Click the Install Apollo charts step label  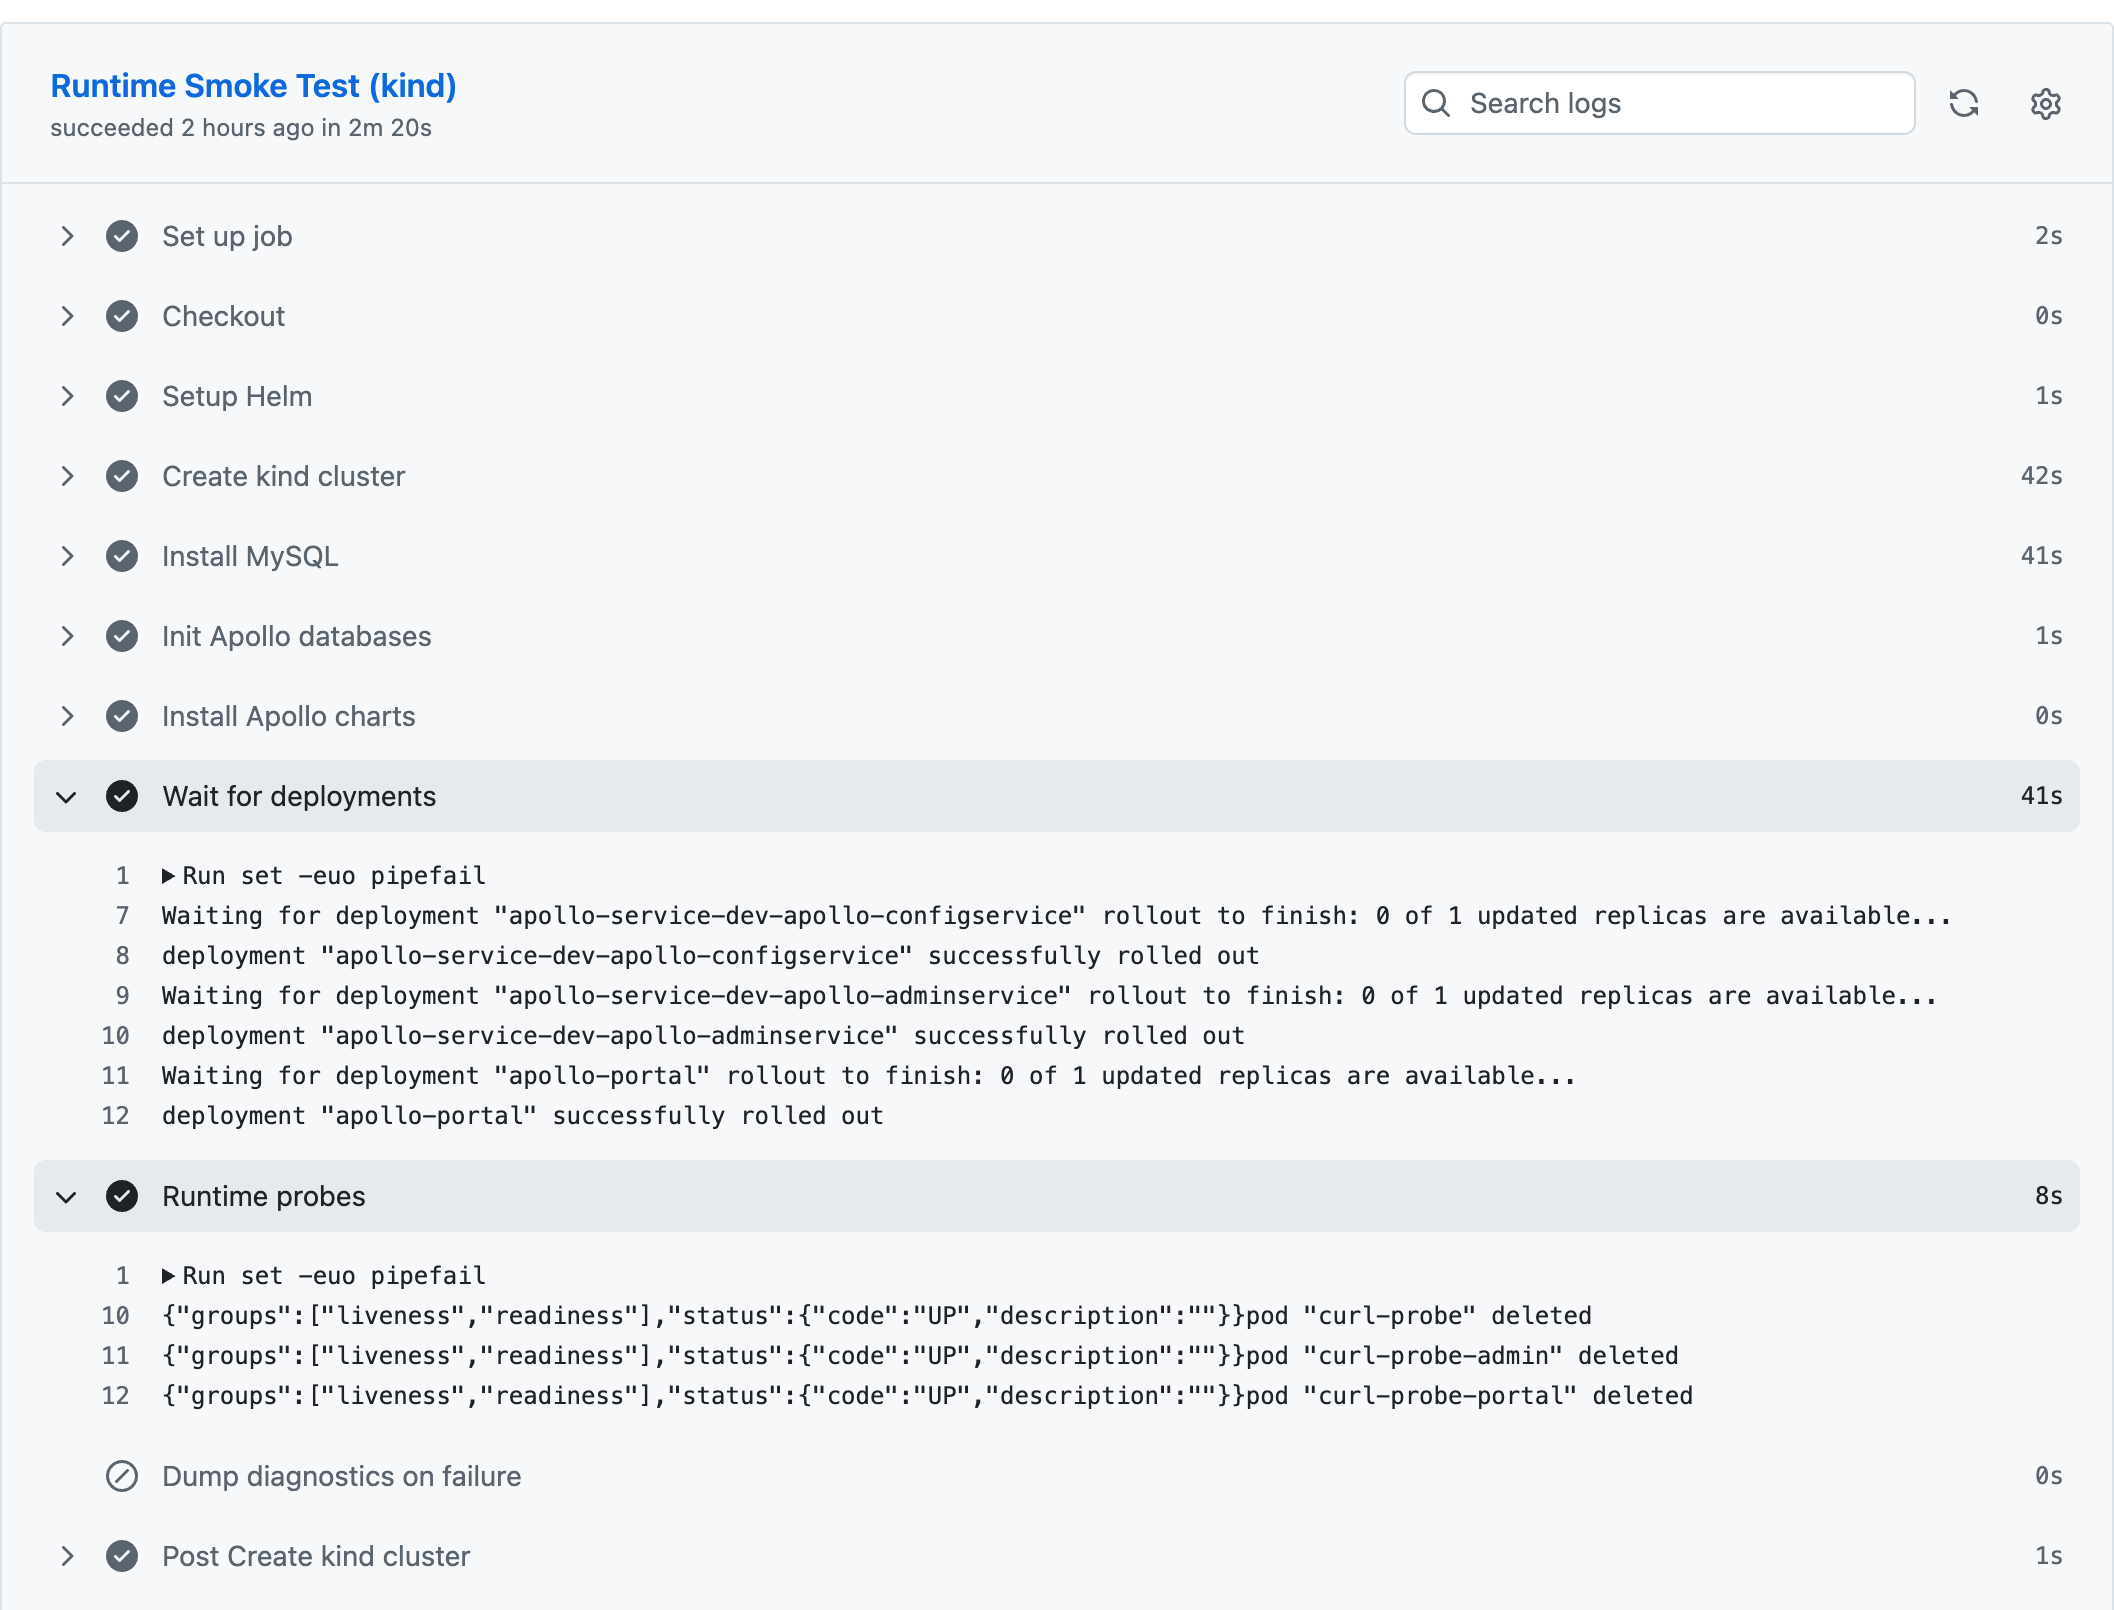[x=288, y=716]
